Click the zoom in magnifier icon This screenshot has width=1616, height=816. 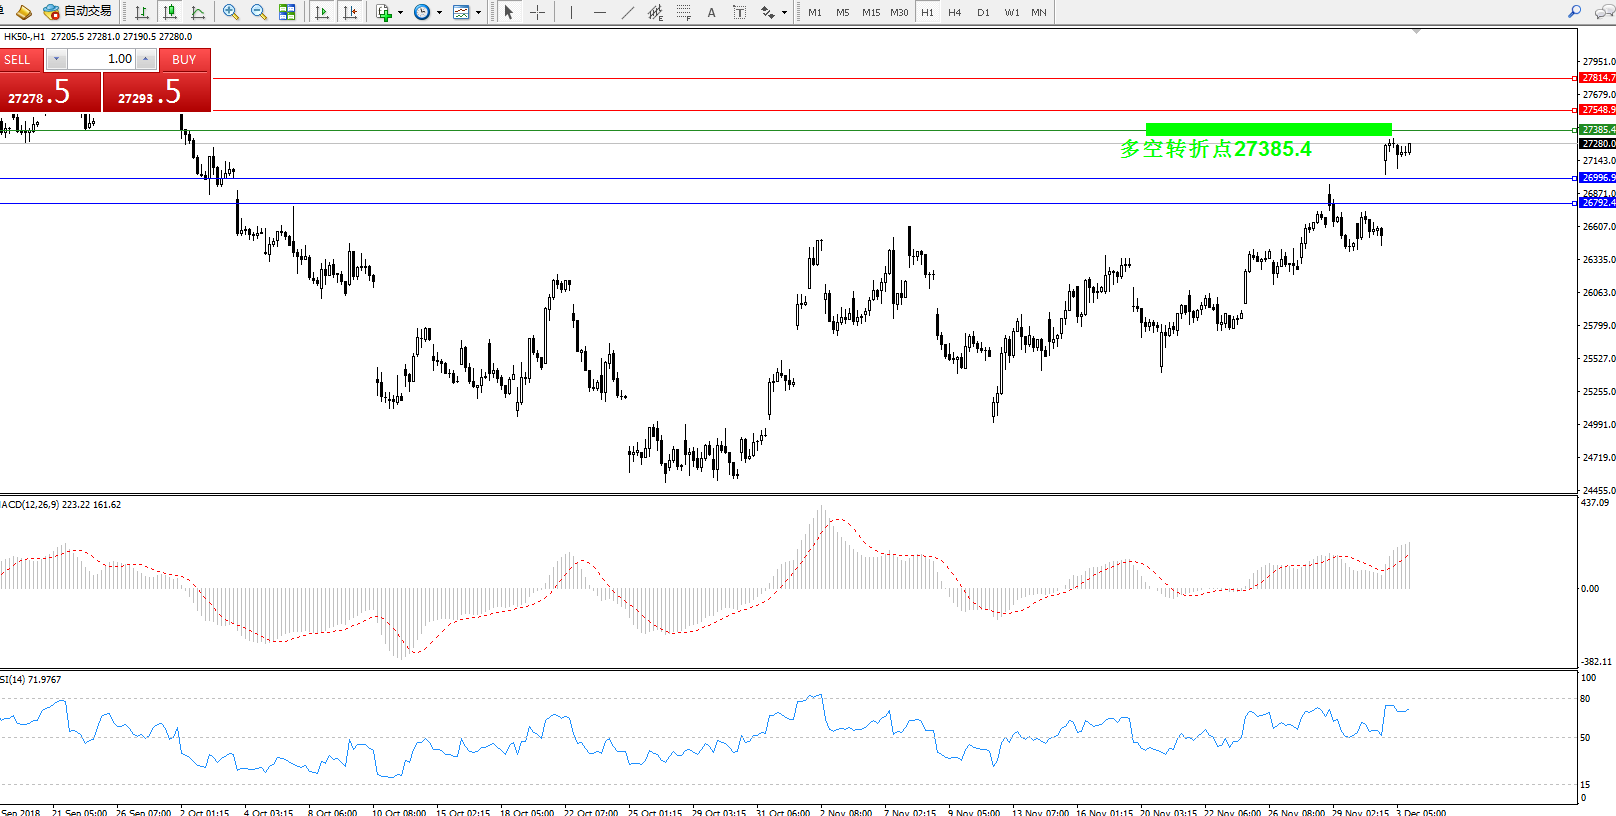[231, 12]
